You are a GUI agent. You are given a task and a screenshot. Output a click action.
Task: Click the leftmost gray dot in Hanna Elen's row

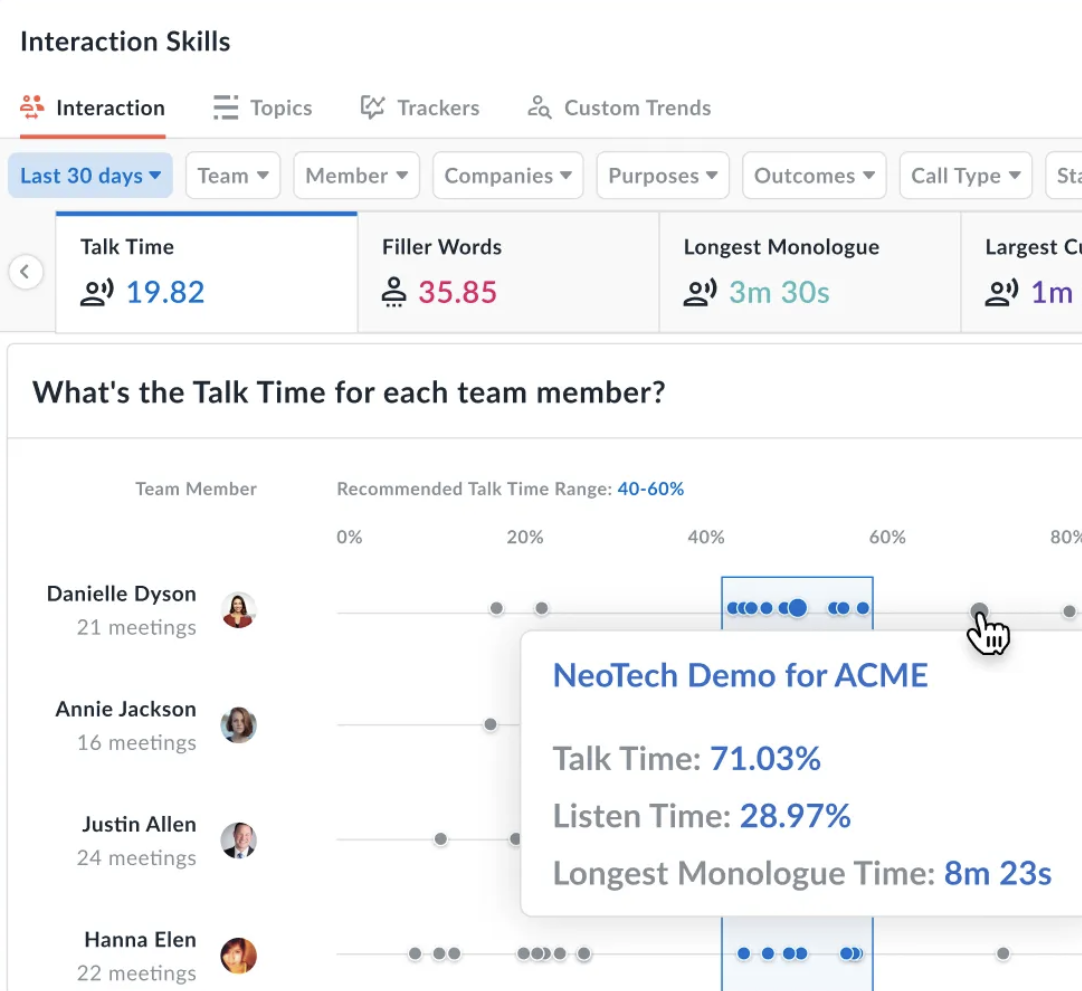[415, 954]
